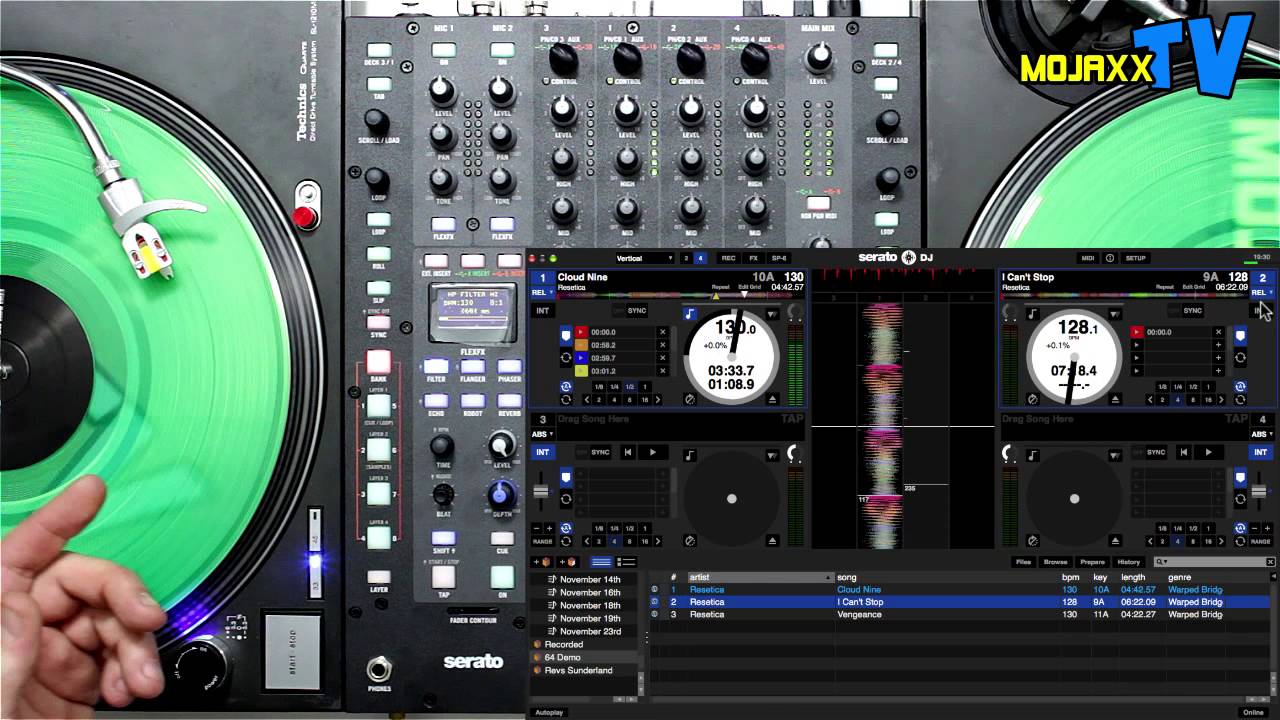Click the add subcrate icon
1280x720 pixels.
(568, 562)
